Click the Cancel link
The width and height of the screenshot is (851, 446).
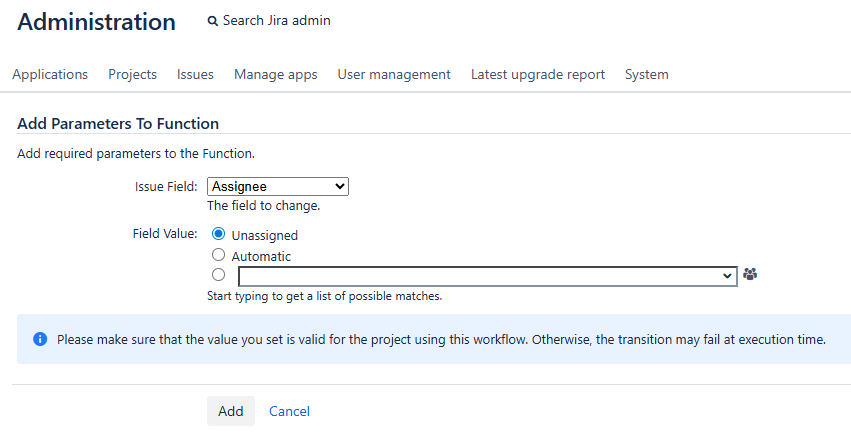(x=289, y=411)
